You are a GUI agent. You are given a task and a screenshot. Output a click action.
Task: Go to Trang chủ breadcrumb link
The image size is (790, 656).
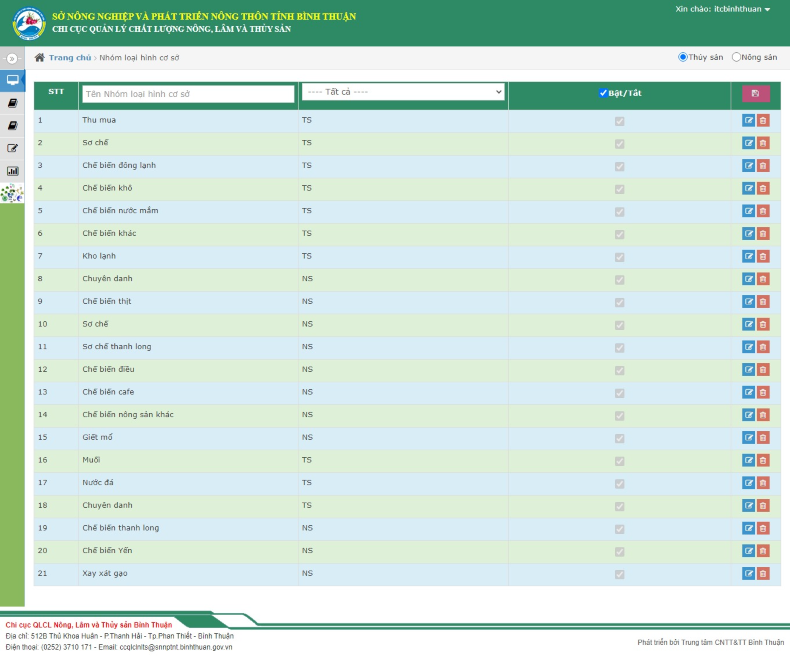pos(70,58)
